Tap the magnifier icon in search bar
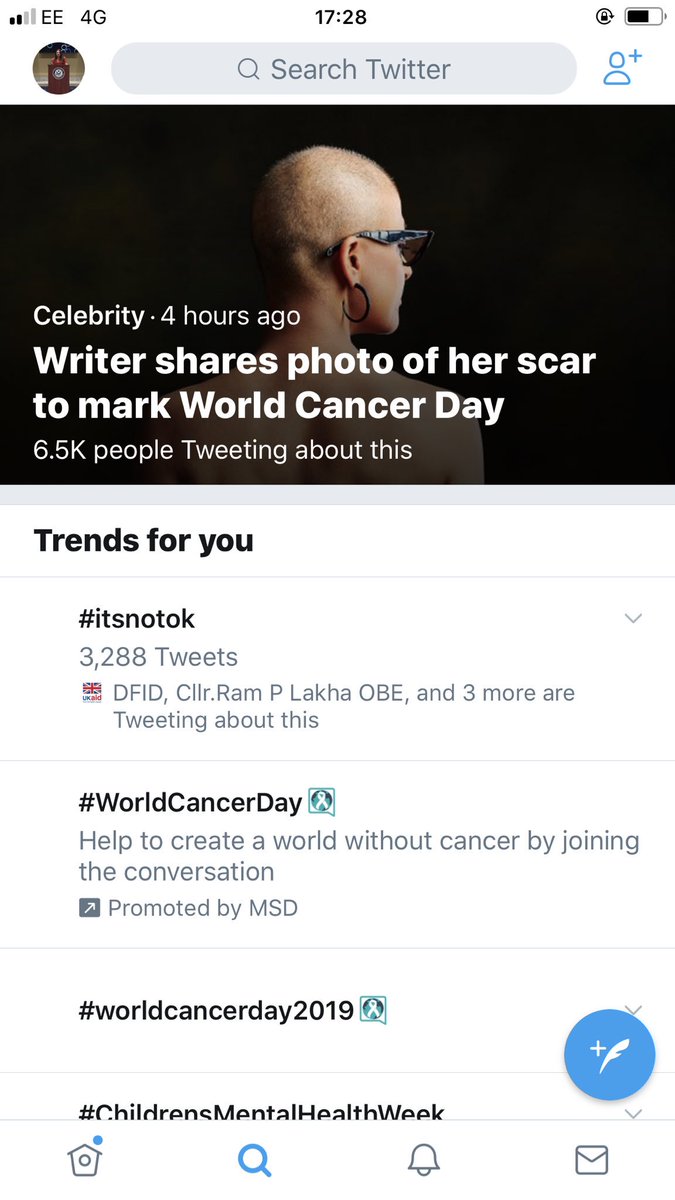The height and width of the screenshot is (1200, 675). click(248, 70)
